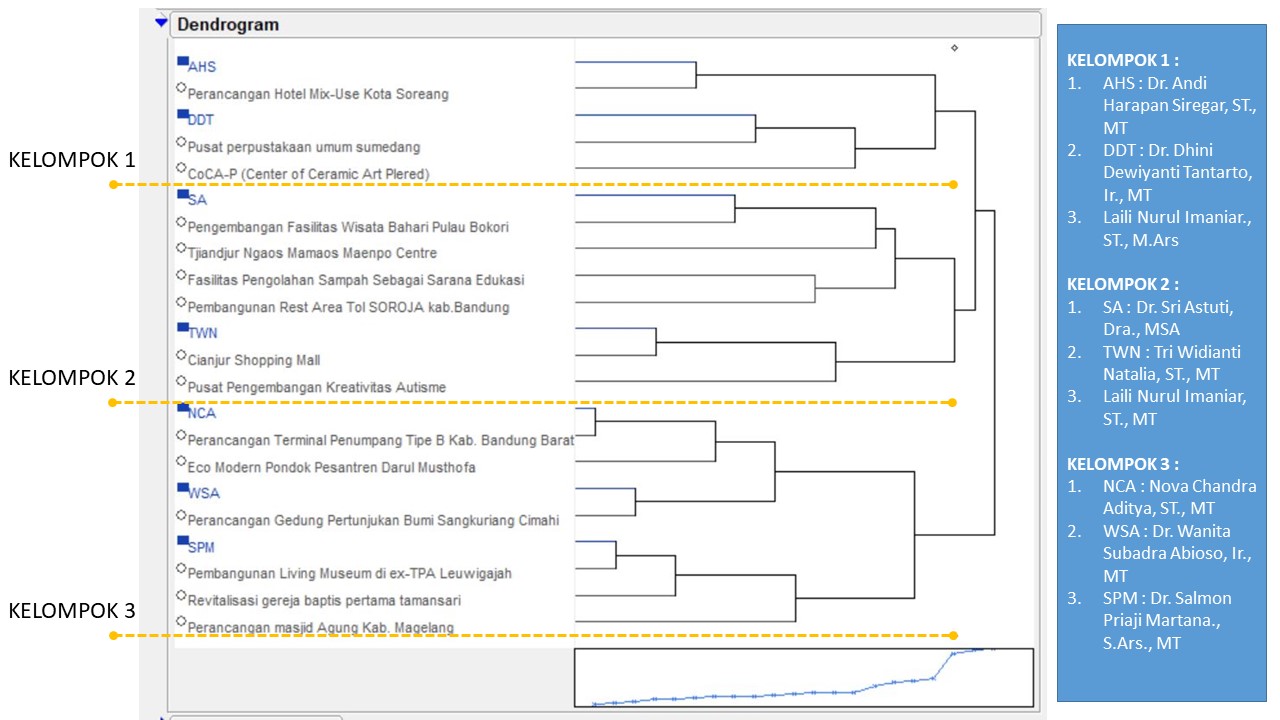The width and height of the screenshot is (1280, 720).
Task: Click the diamond handle atop the dendrogram
Action: point(954,47)
